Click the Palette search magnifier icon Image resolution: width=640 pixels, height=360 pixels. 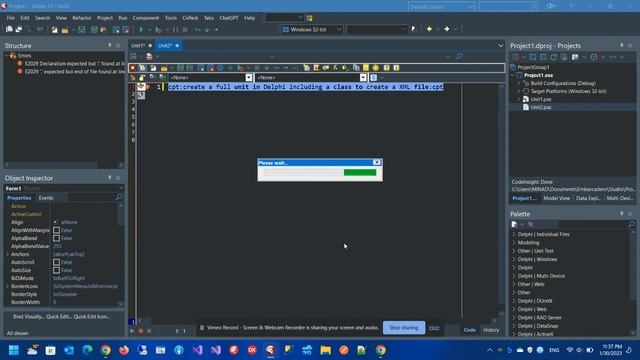tap(631, 224)
